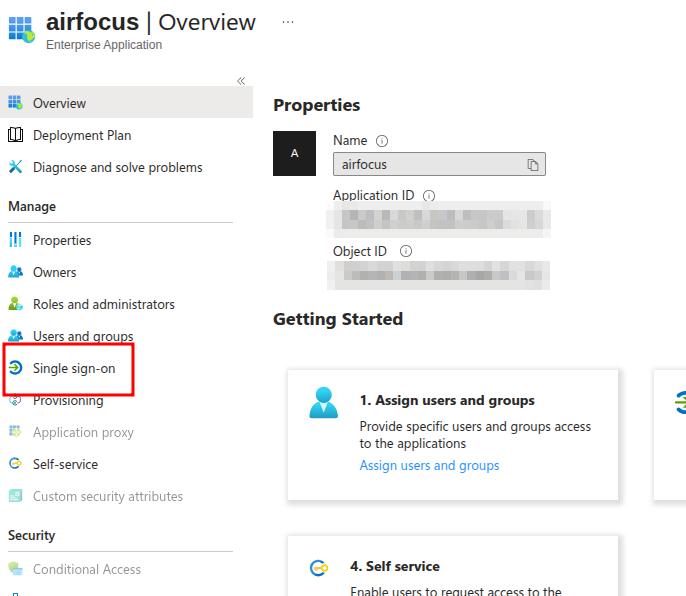Click the wrench diagnose icon
This screenshot has width=686, height=596.
(x=15, y=167)
